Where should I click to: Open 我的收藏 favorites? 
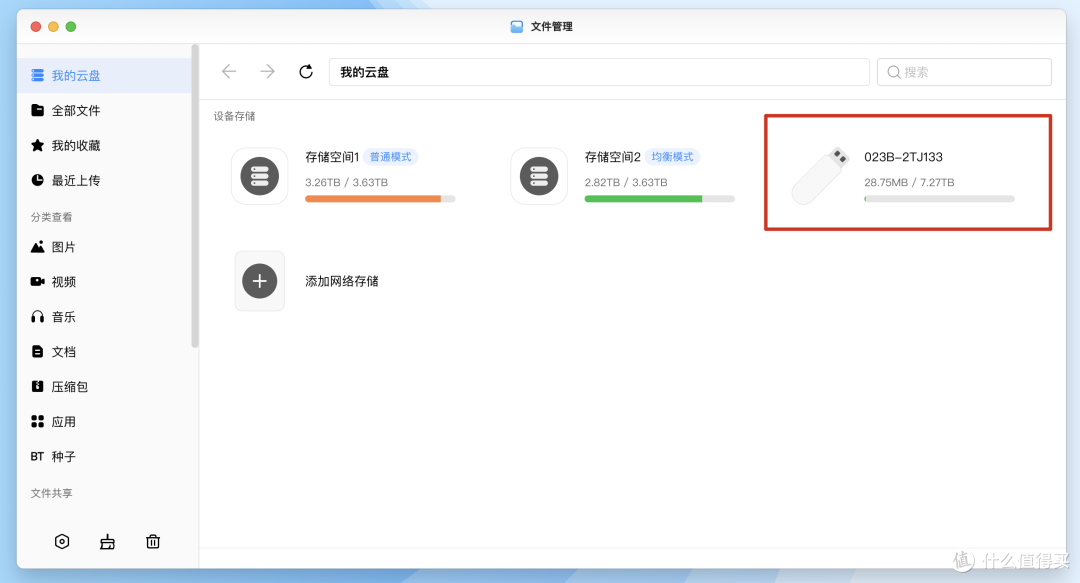coord(104,145)
